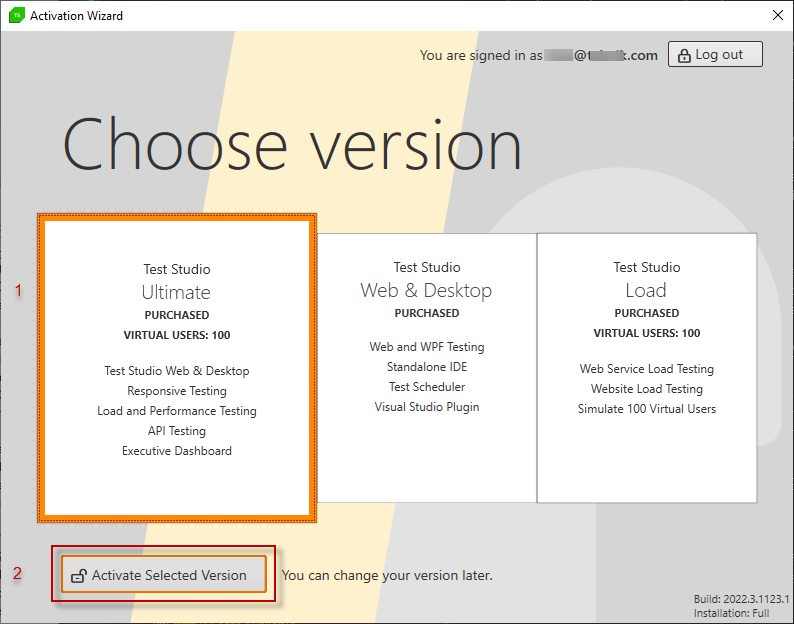Log out of the signed-in account
The width and height of the screenshot is (794, 624).
tap(715, 54)
